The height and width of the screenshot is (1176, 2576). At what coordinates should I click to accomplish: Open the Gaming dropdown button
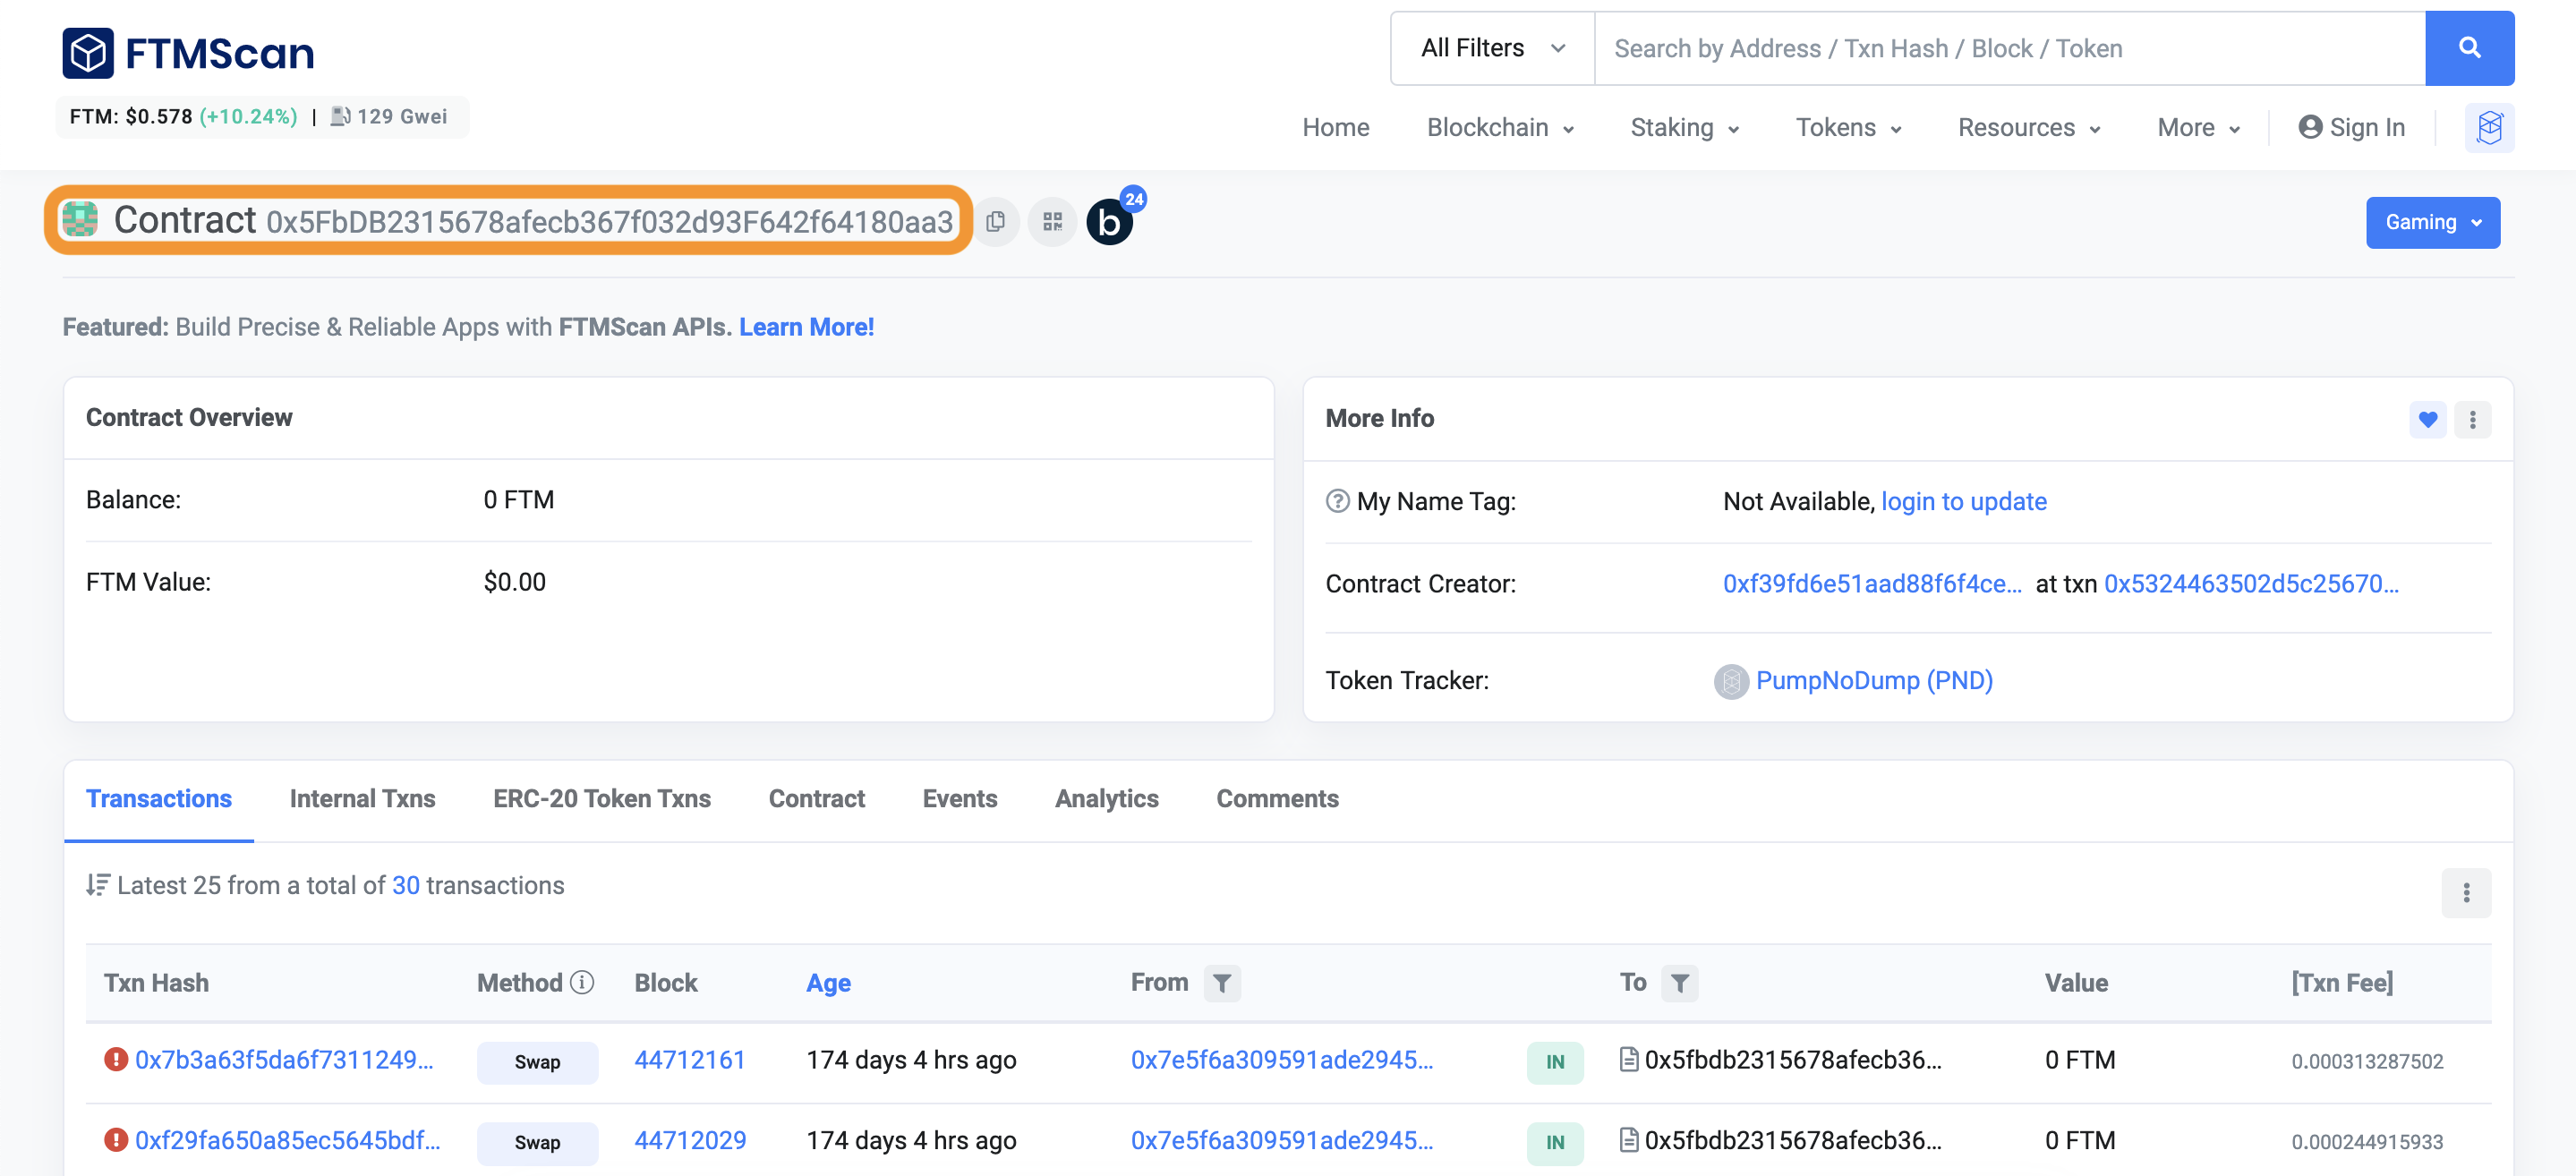pyautogui.click(x=2432, y=222)
